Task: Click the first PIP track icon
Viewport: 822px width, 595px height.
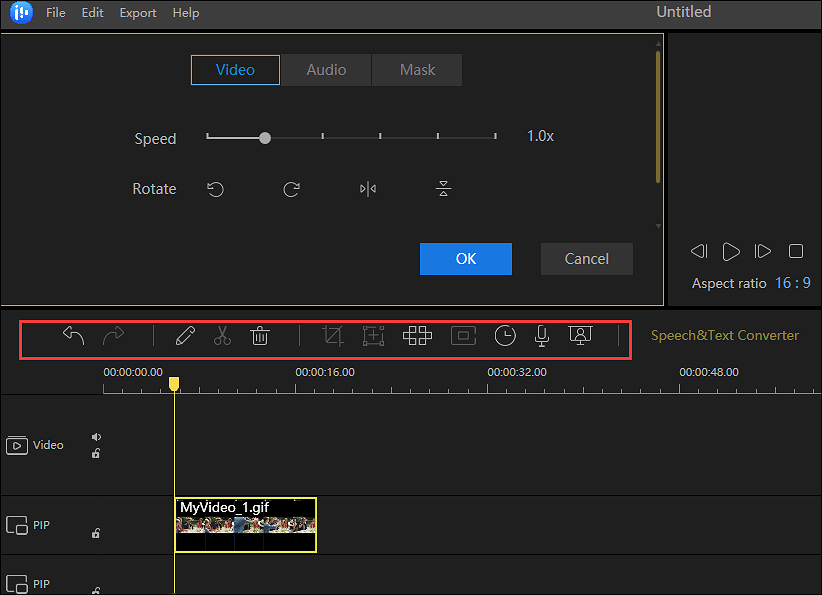Action: click(x=17, y=525)
